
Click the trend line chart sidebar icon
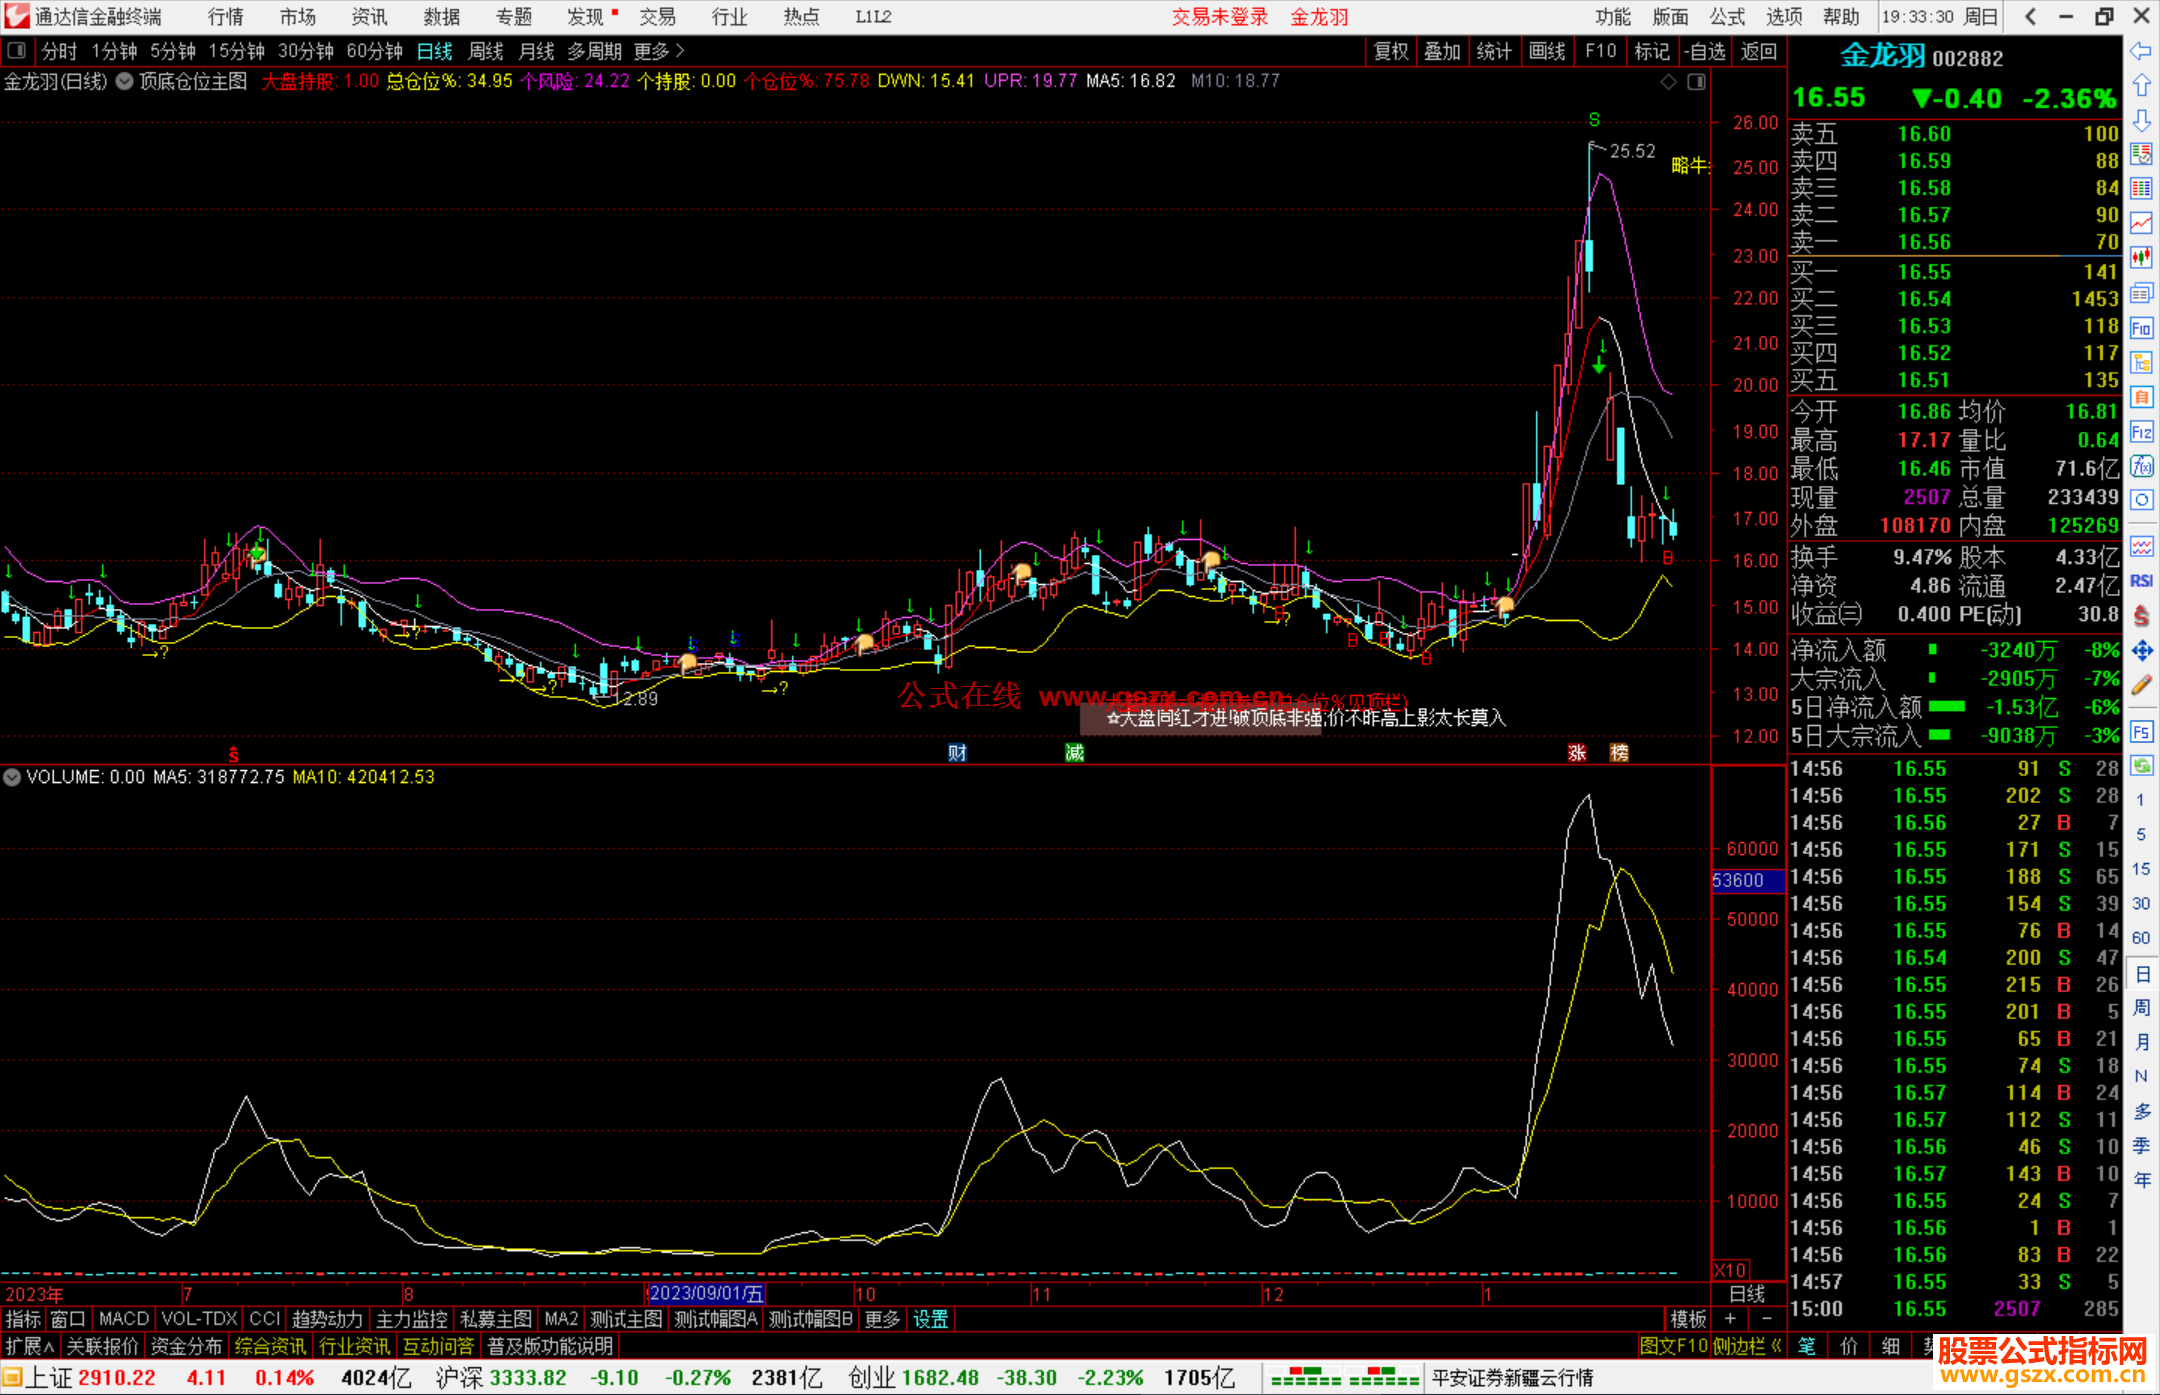click(x=2141, y=222)
